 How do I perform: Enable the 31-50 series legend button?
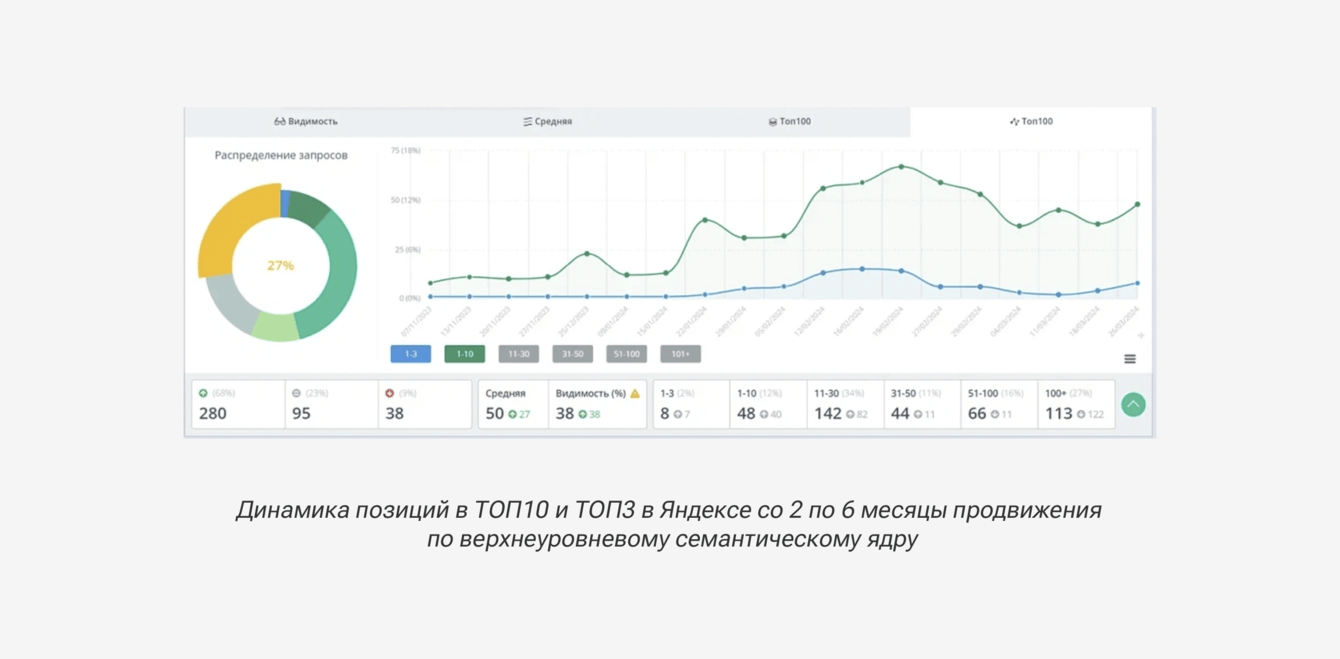click(x=573, y=354)
